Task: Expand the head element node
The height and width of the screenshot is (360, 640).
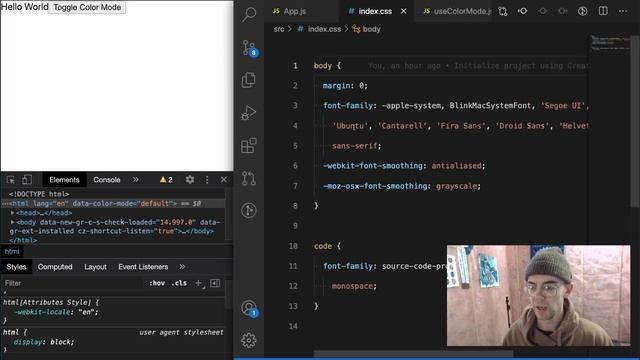Action: point(13,213)
